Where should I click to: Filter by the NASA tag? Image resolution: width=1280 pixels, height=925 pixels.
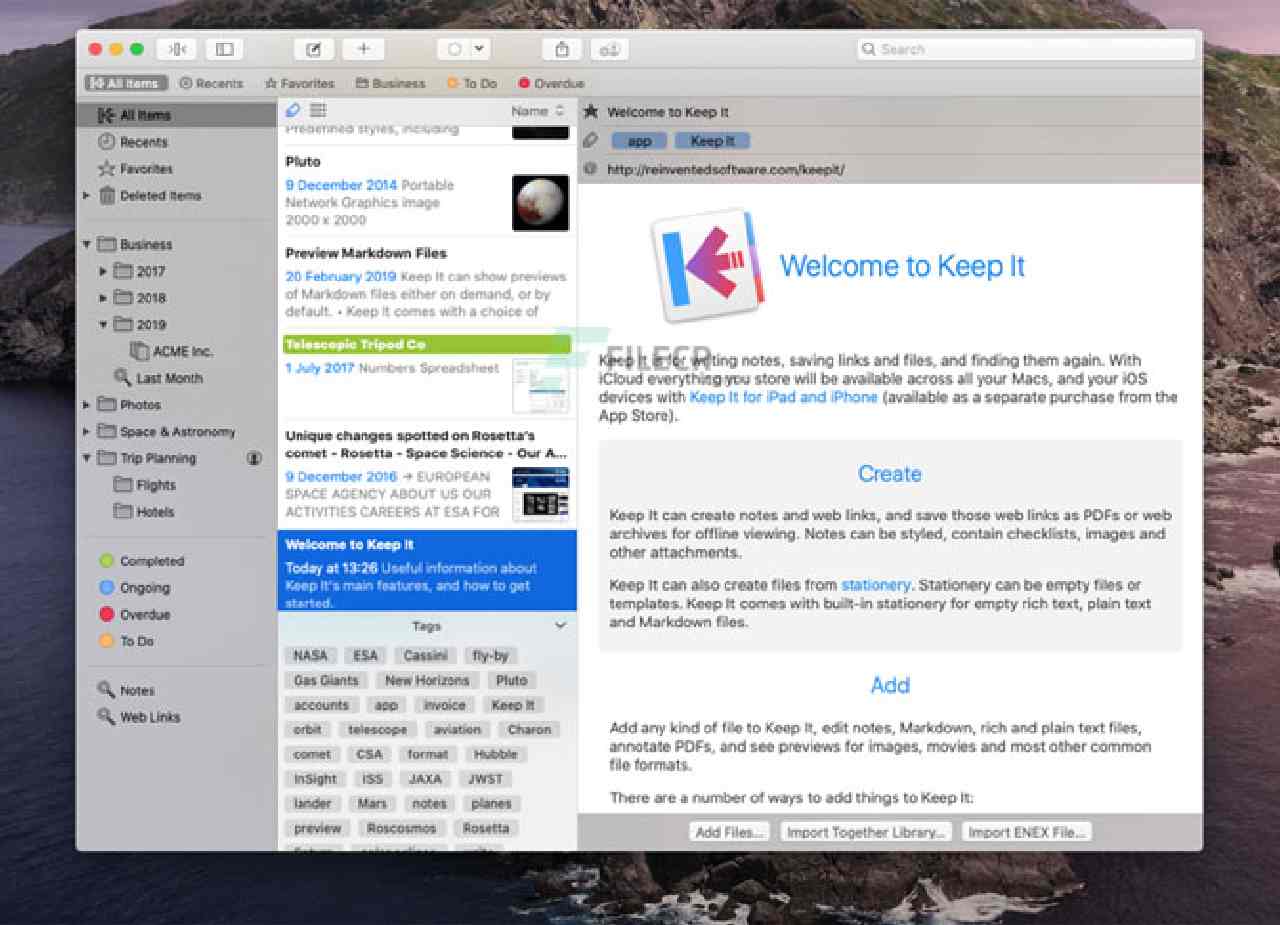tap(310, 656)
